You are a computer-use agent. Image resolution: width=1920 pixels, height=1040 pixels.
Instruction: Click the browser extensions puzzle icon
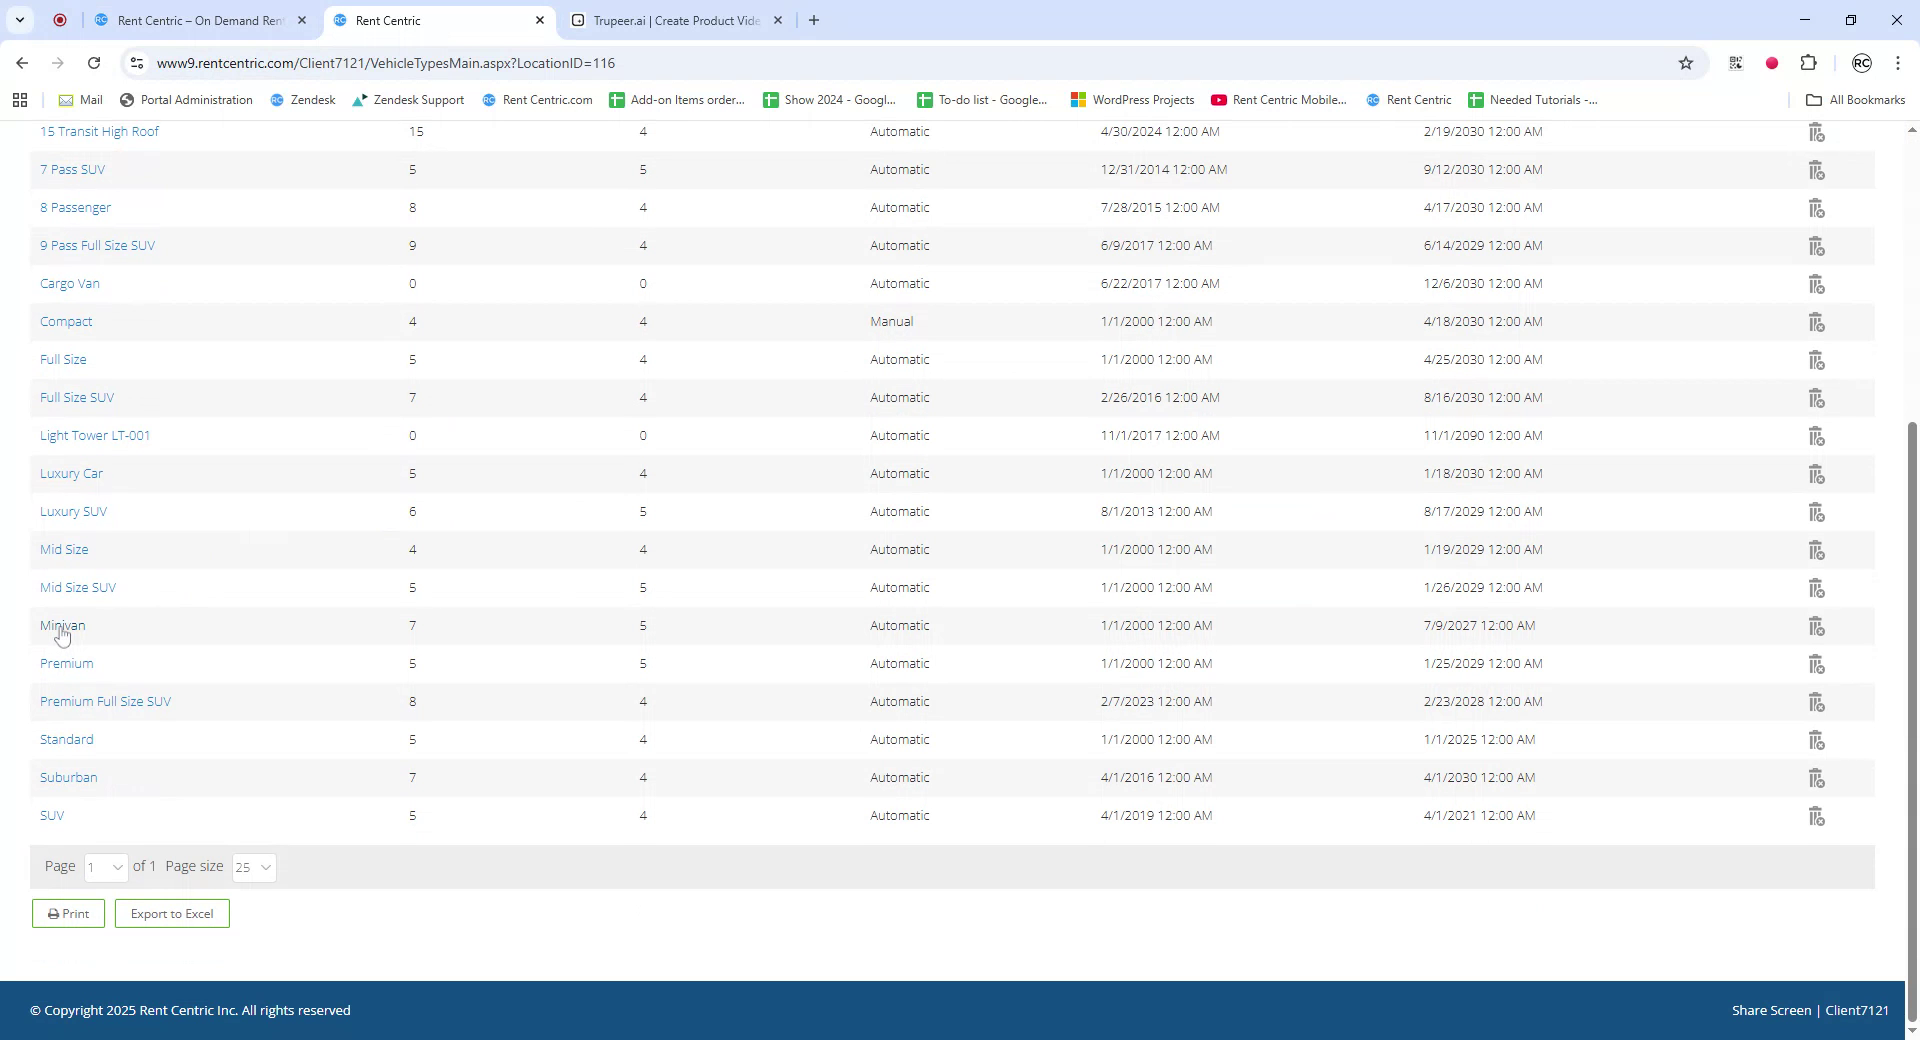click(x=1809, y=62)
